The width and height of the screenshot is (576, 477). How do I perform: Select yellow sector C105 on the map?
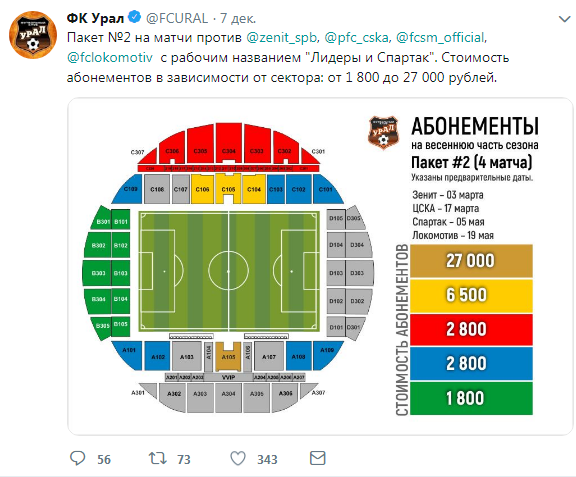click(x=228, y=189)
